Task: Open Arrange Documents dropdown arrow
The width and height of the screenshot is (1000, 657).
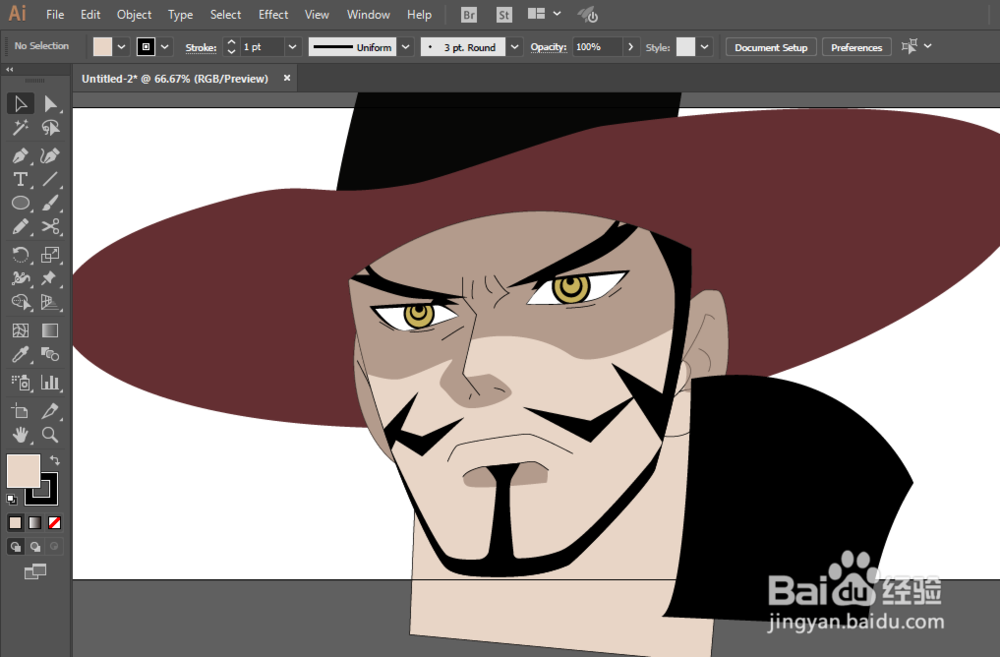Action: tap(557, 13)
